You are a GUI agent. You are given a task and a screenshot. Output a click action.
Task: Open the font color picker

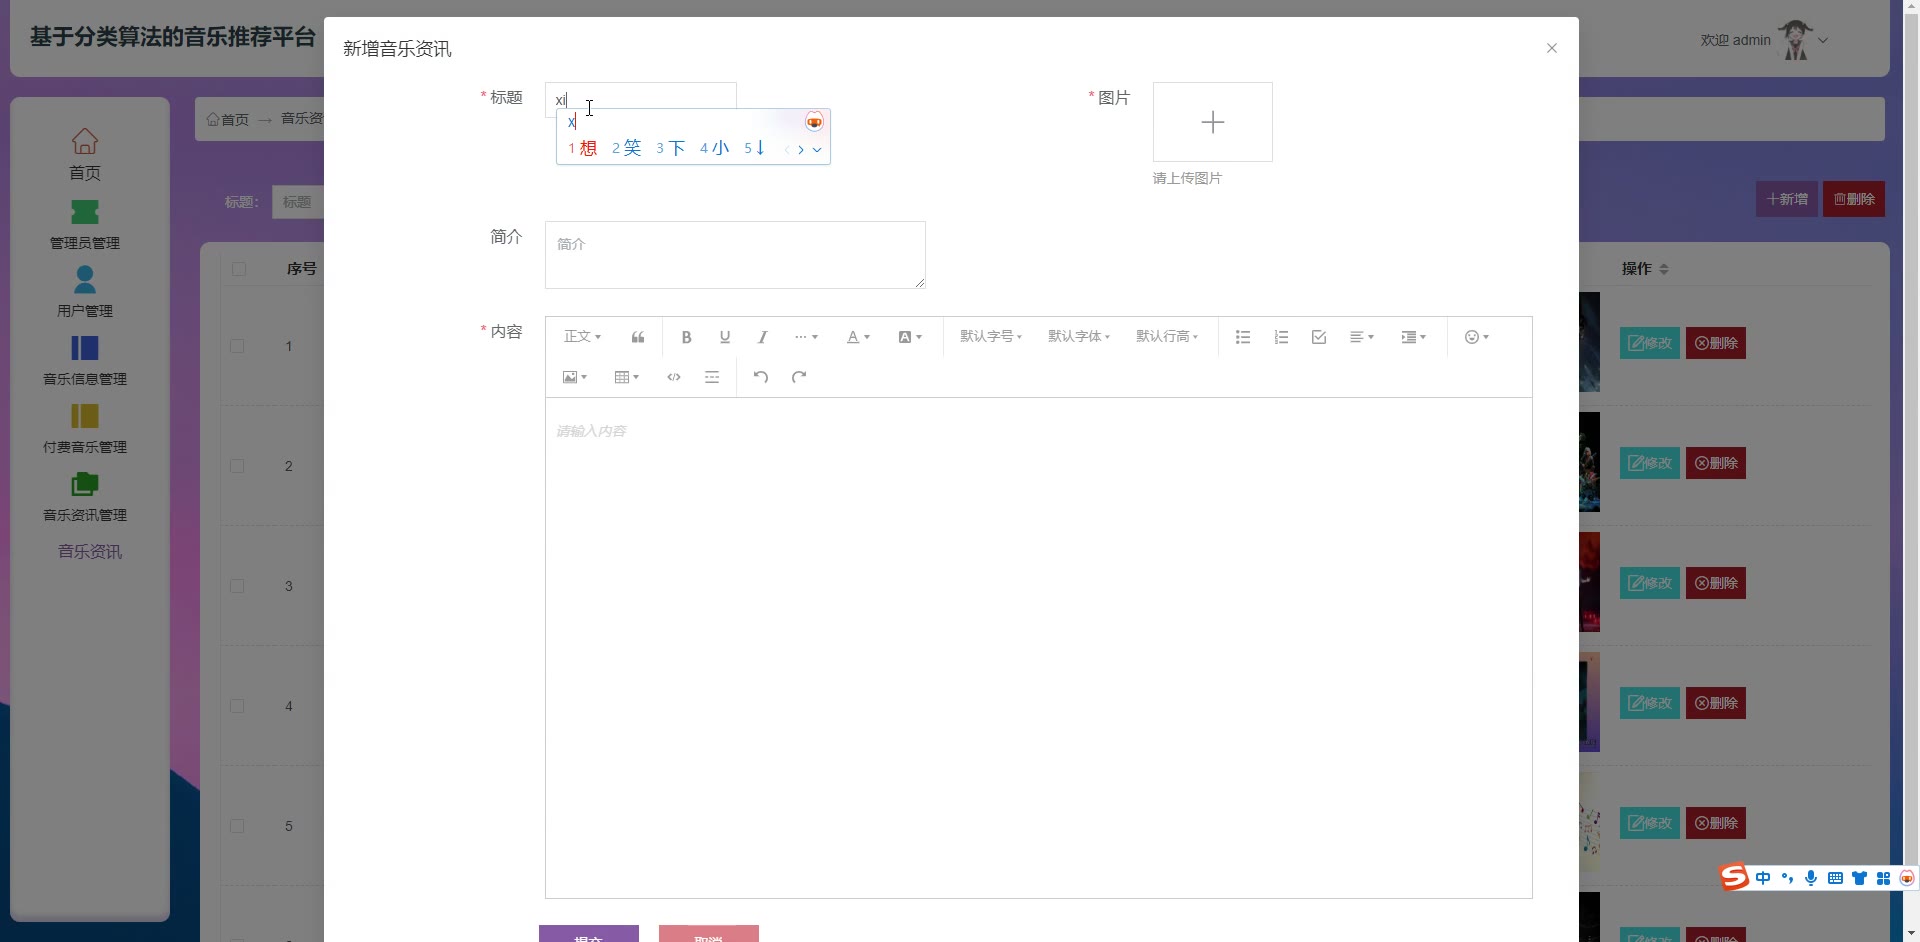tap(858, 337)
